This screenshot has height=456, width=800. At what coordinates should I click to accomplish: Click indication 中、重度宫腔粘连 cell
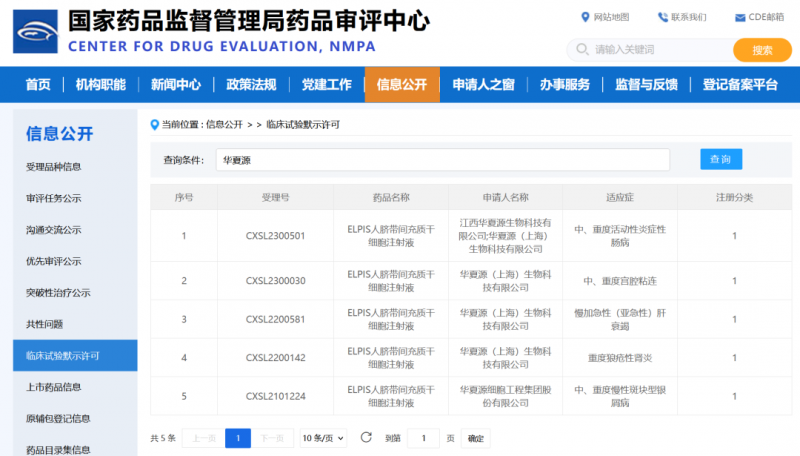click(620, 281)
